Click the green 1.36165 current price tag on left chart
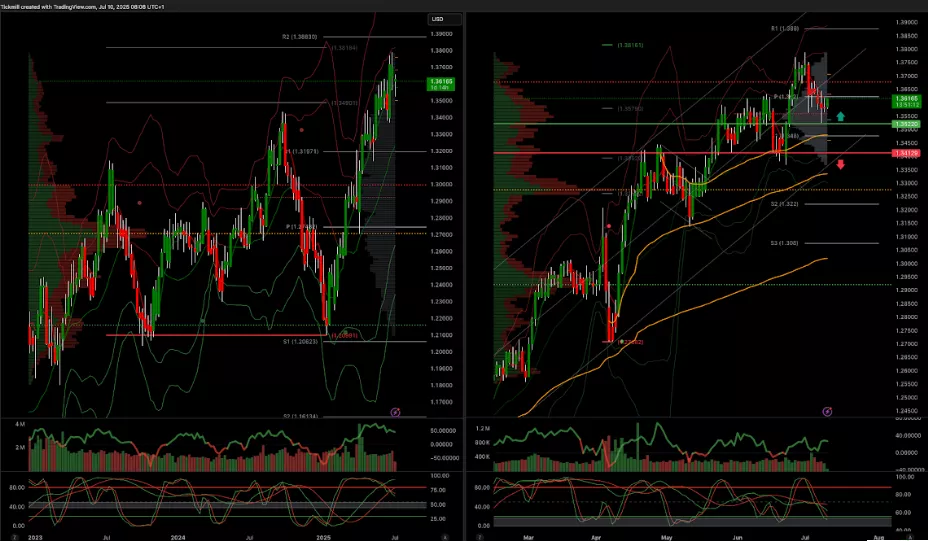 click(438, 83)
